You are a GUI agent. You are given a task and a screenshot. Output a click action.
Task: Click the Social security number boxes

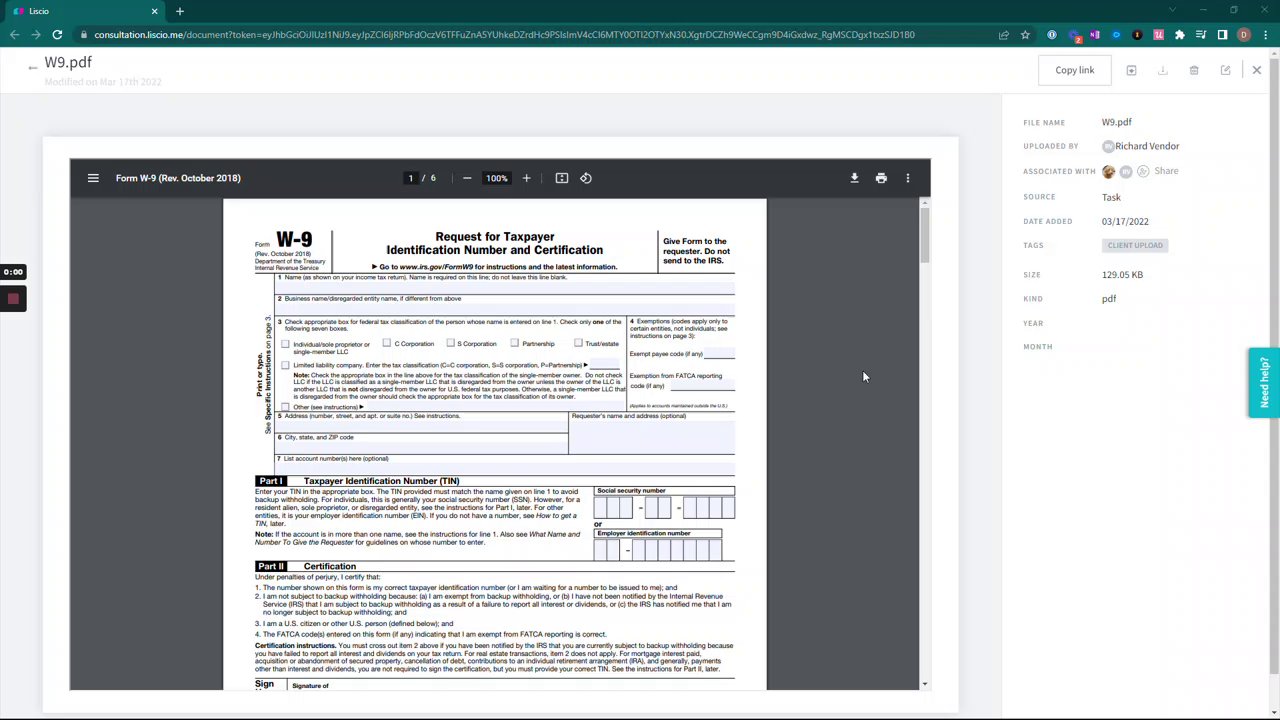(665, 508)
